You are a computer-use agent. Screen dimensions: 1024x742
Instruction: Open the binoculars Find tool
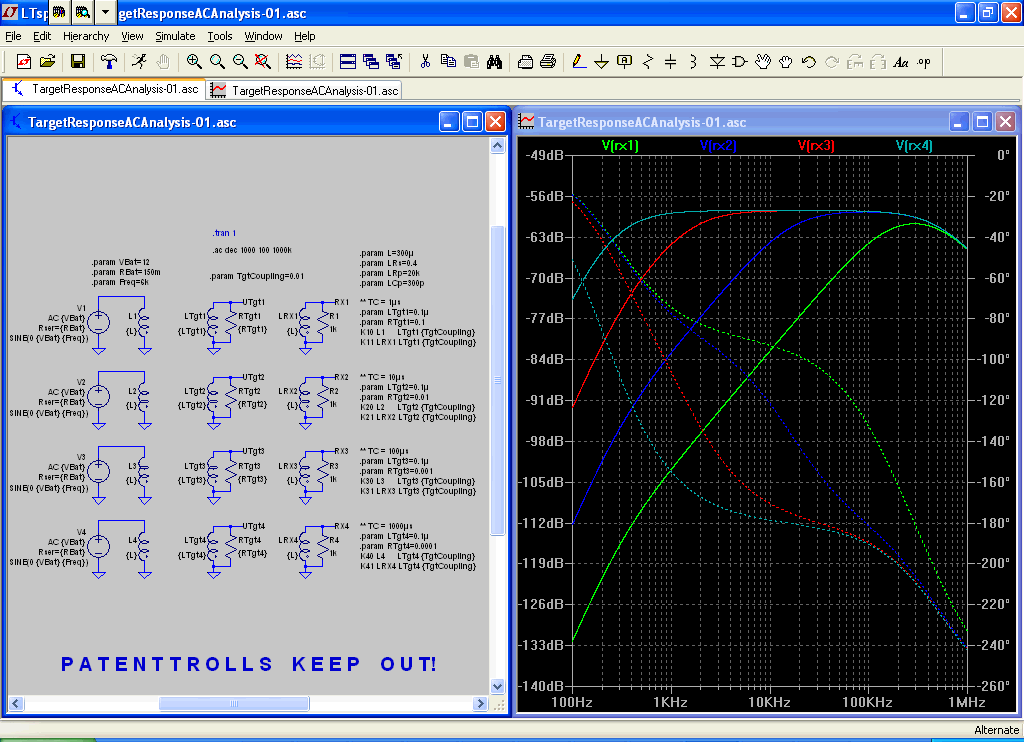494,61
